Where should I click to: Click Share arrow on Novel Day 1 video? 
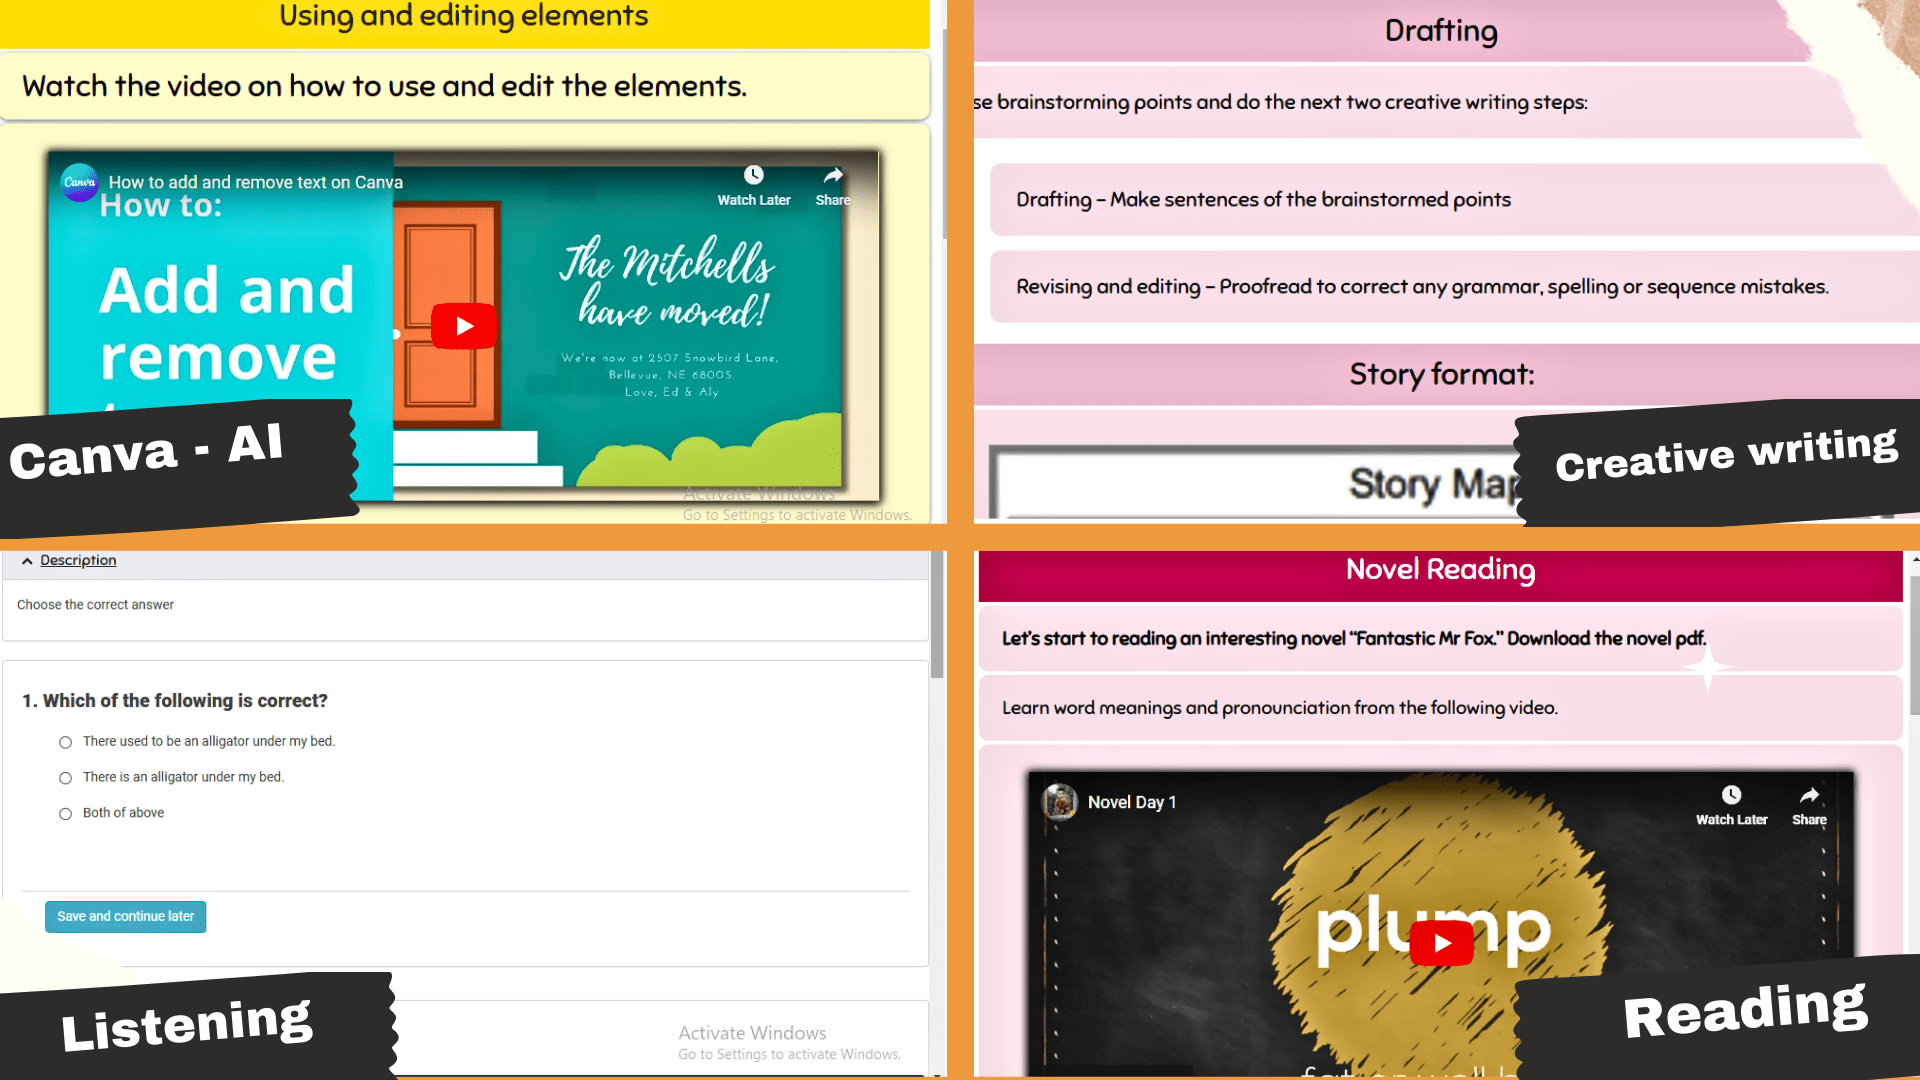click(1809, 795)
